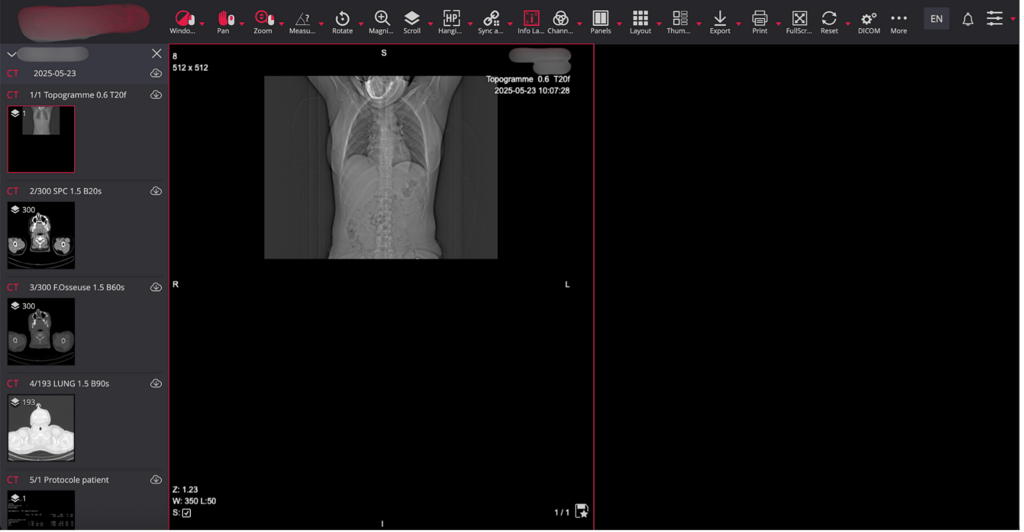The image size is (1024, 532).
Task: Select the '2025-05-23' study date label
Action: click(x=55, y=74)
